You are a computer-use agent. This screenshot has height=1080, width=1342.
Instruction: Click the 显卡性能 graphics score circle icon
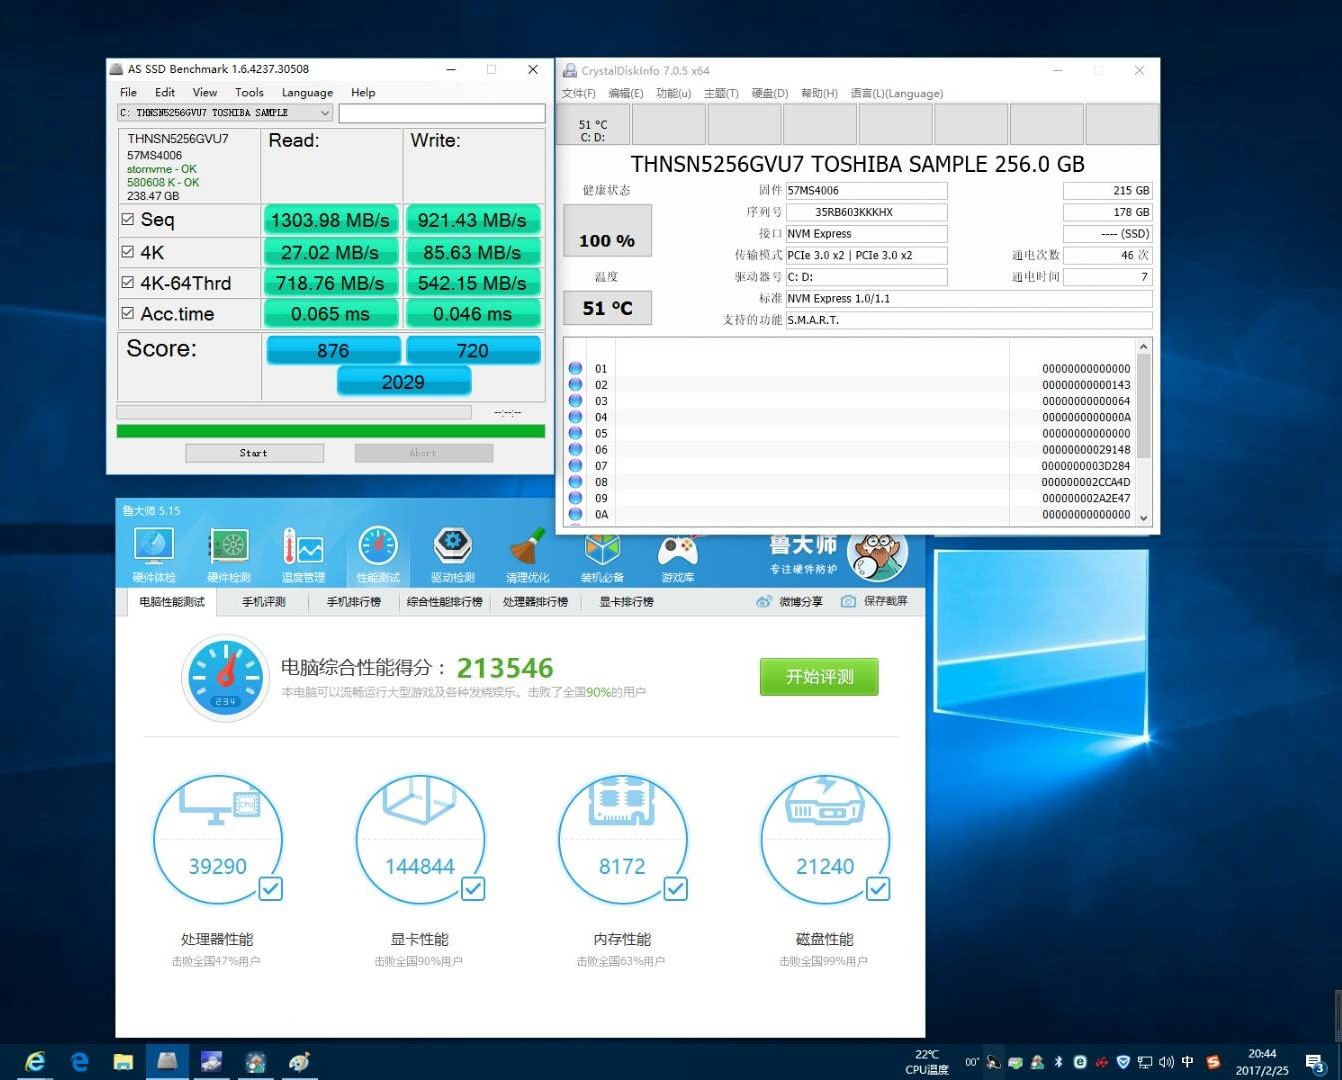click(420, 838)
